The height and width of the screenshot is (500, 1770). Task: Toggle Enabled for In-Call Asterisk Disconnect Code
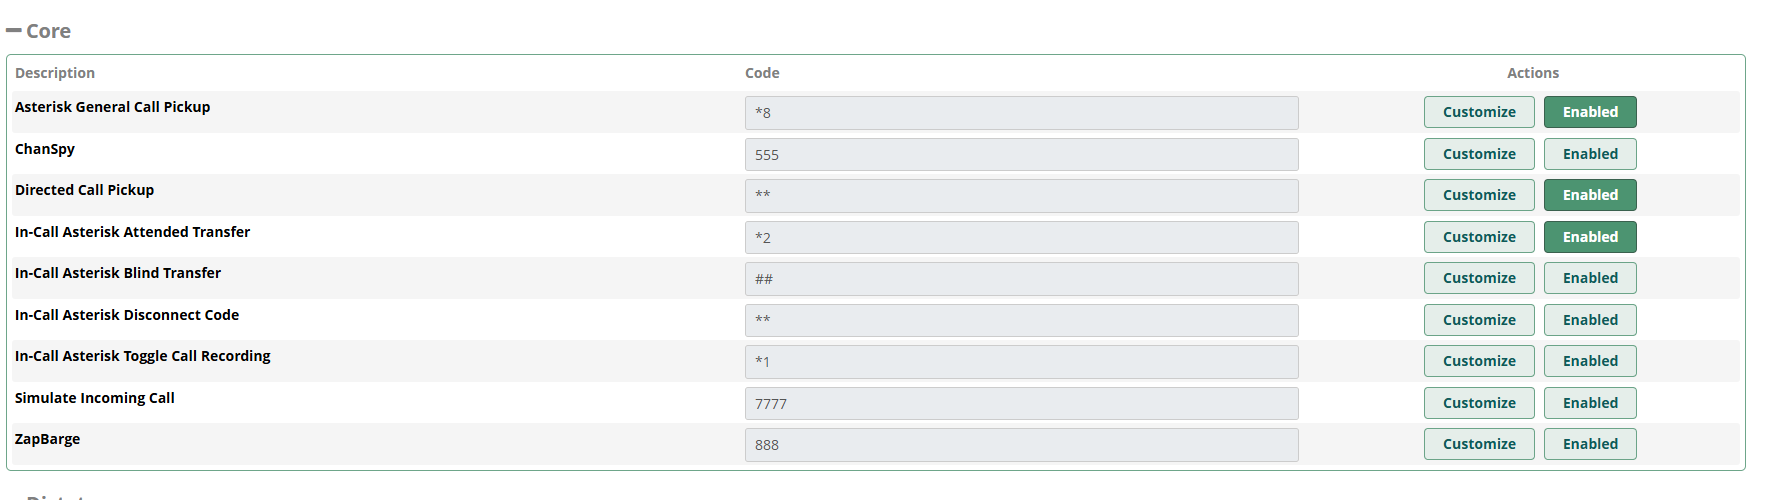(x=1589, y=320)
